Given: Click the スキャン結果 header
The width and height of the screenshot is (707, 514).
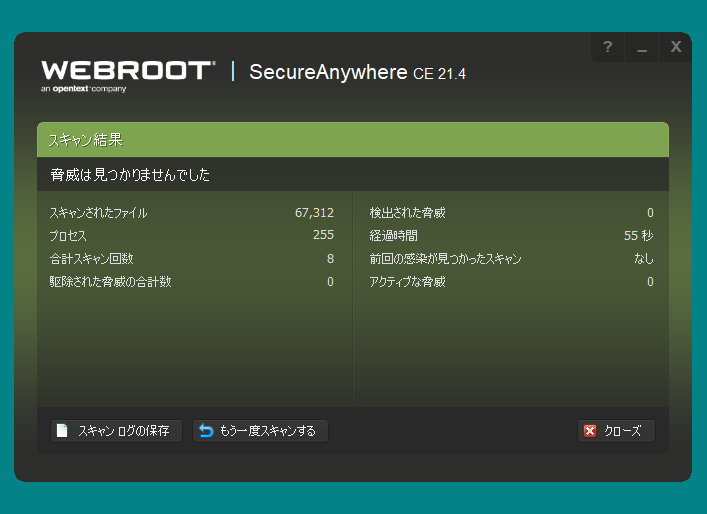Looking at the screenshot, I should [x=86, y=140].
